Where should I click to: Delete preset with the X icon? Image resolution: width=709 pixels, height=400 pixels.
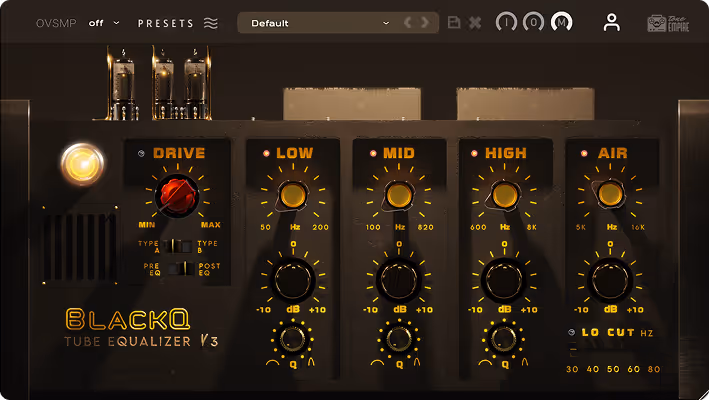475,23
